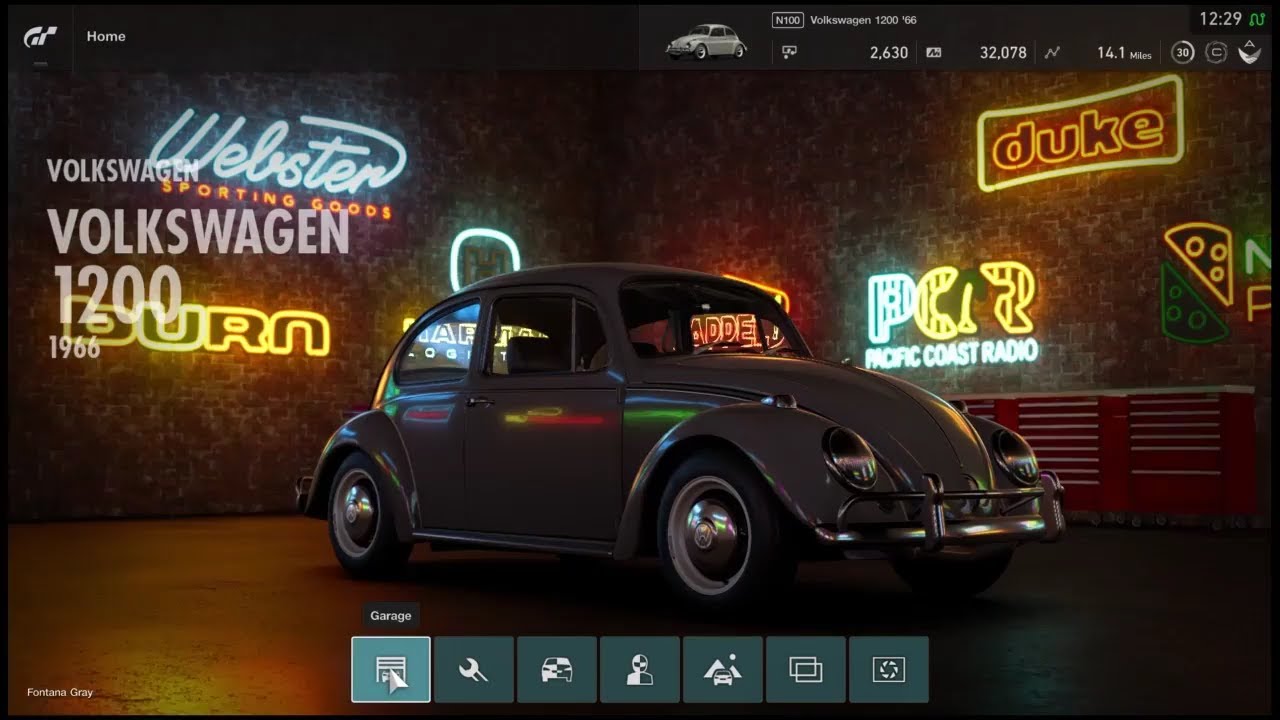Screen dimensions: 1280x720
Task: Open the profile emblem at top right
Action: click(x=1249, y=52)
